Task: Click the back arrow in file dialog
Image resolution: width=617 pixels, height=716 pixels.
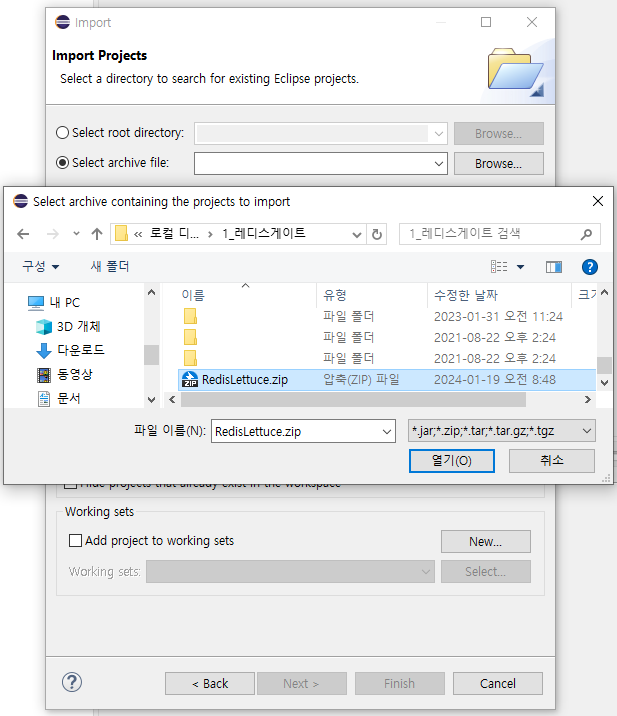Action: 24,234
